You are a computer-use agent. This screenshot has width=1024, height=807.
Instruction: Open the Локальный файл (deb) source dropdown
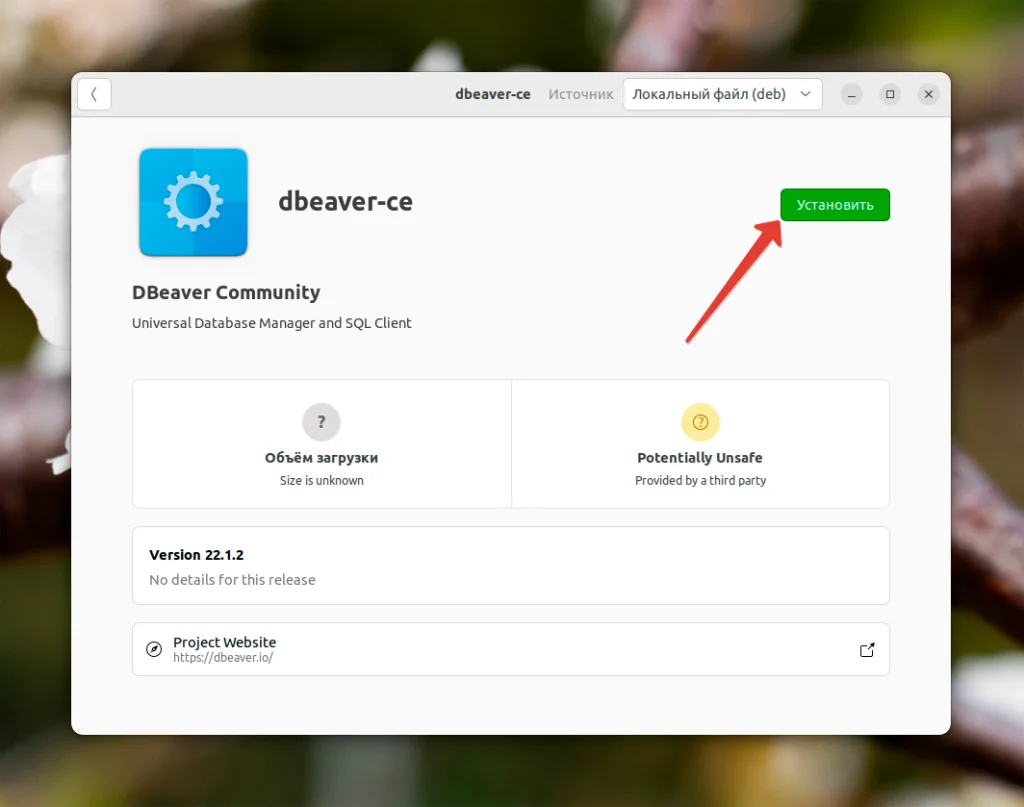[x=722, y=93]
